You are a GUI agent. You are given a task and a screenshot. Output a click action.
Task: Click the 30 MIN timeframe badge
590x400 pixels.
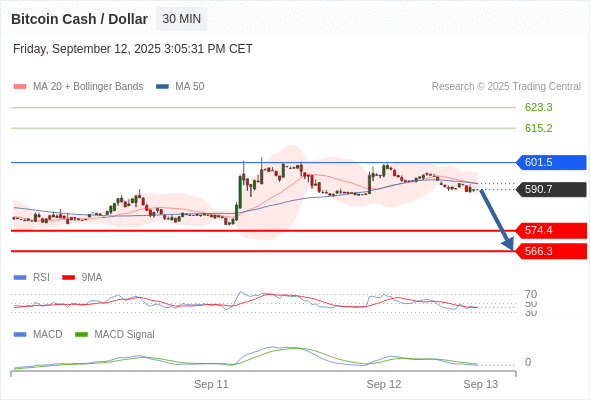click(x=181, y=19)
